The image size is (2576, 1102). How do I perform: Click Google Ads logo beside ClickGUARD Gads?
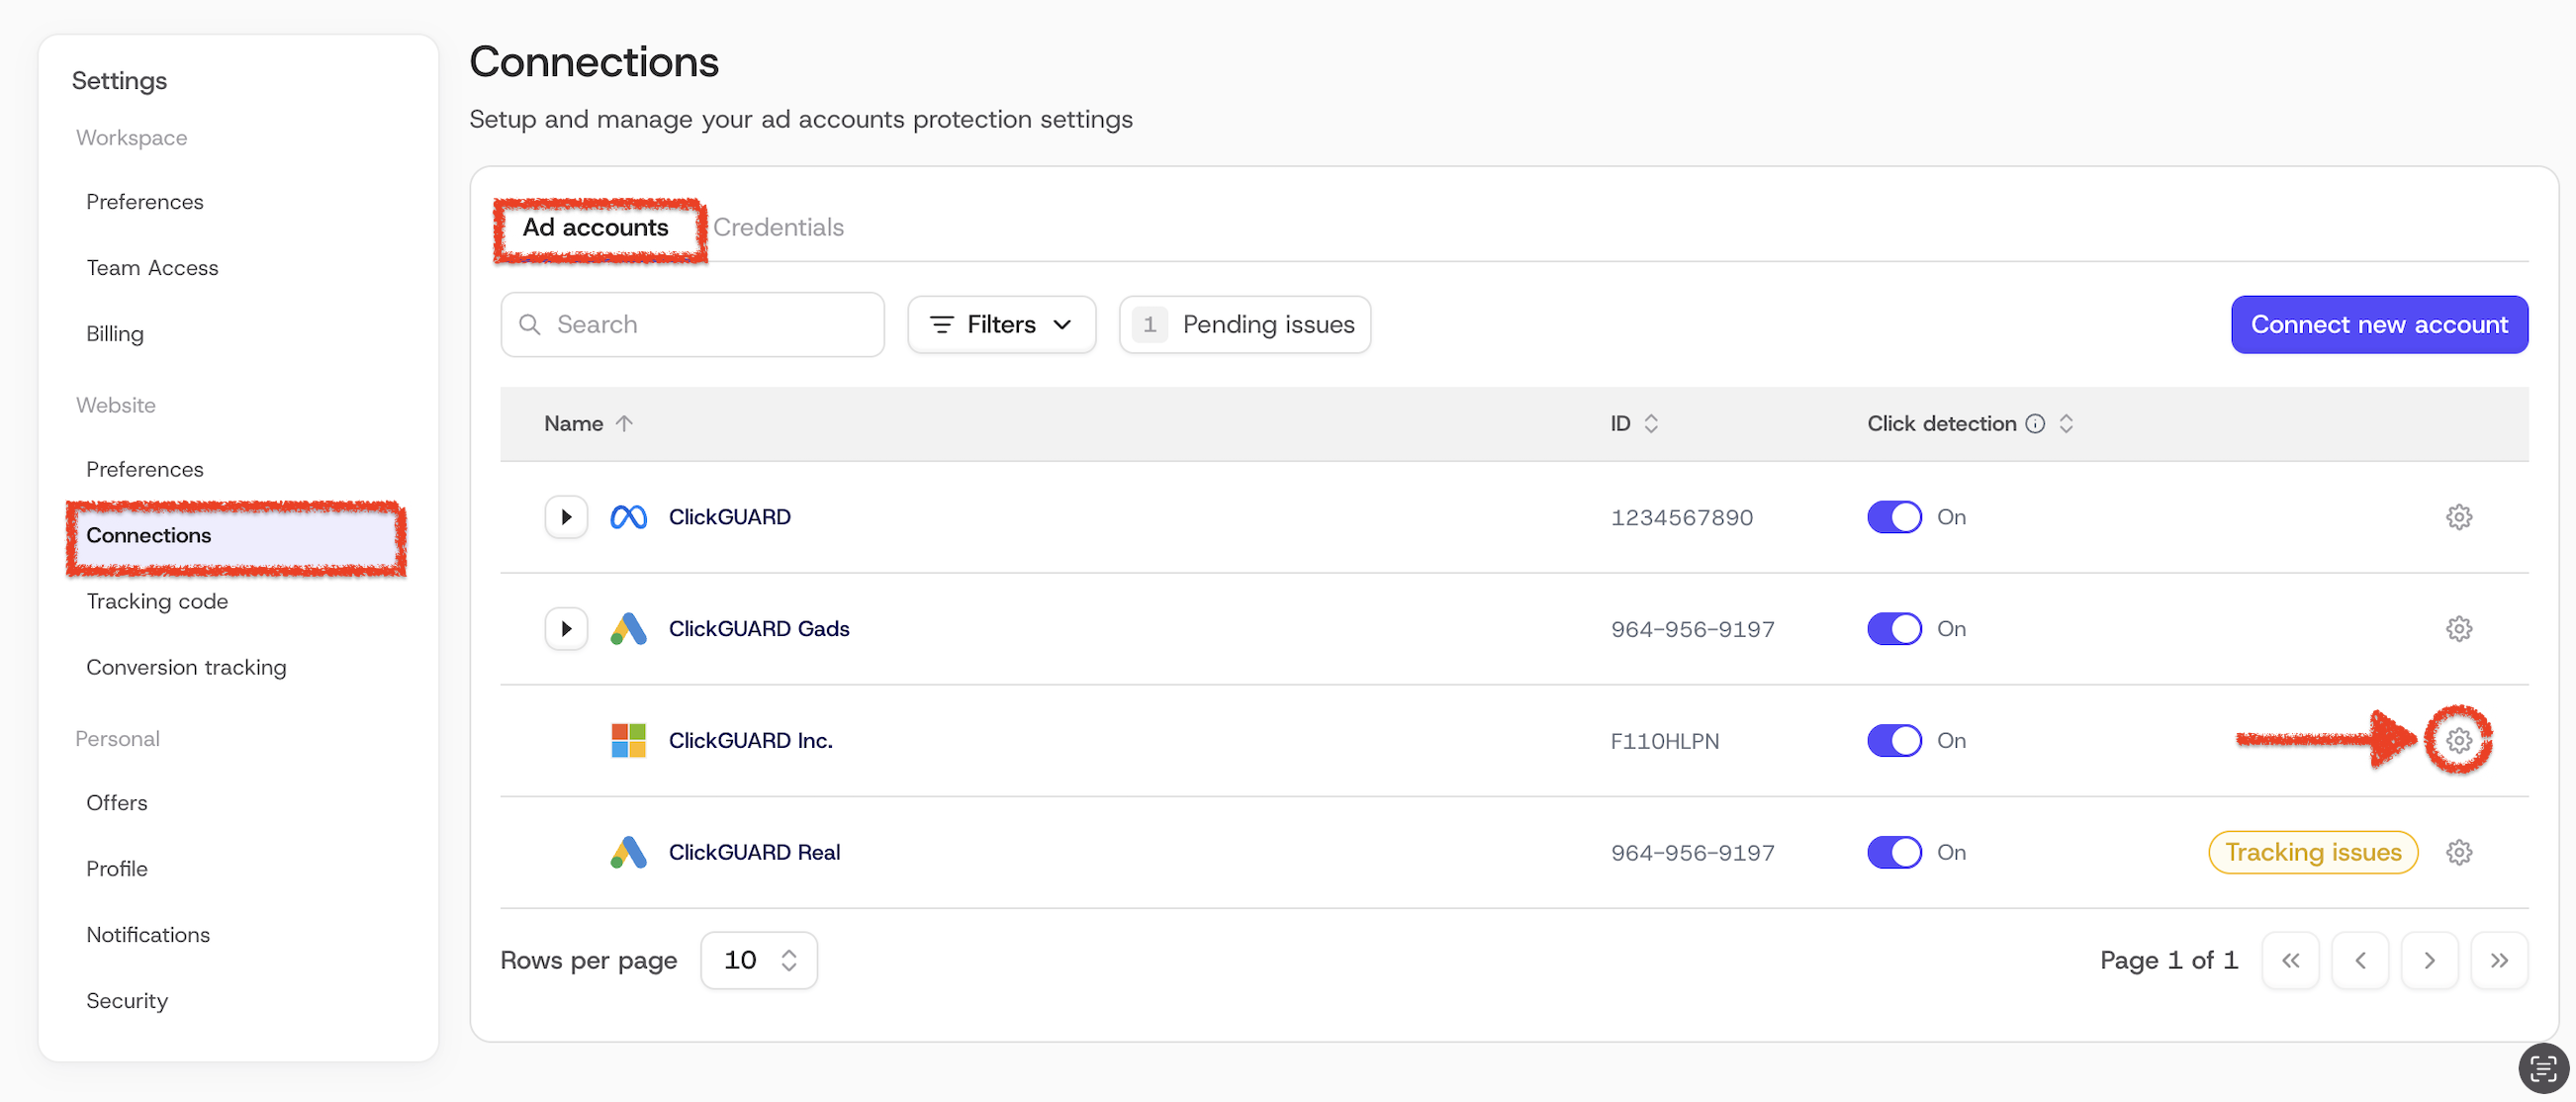point(628,629)
